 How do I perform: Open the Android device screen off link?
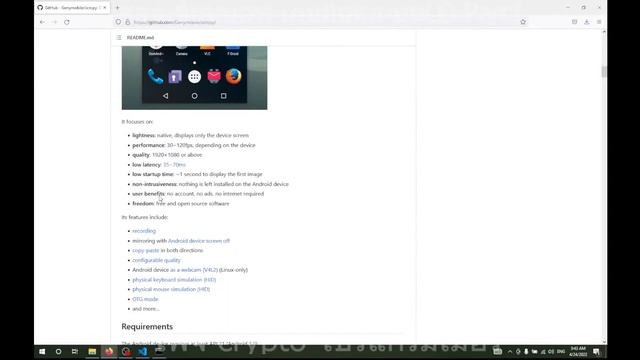[x=199, y=241]
